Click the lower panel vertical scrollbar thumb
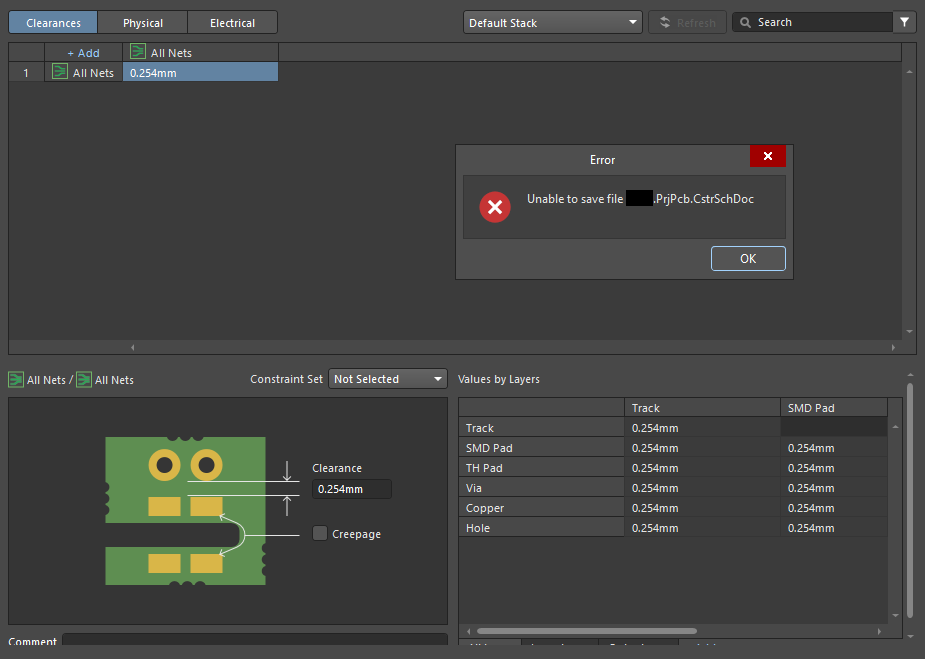This screenshot has height=659, width=925. [910, 500]
